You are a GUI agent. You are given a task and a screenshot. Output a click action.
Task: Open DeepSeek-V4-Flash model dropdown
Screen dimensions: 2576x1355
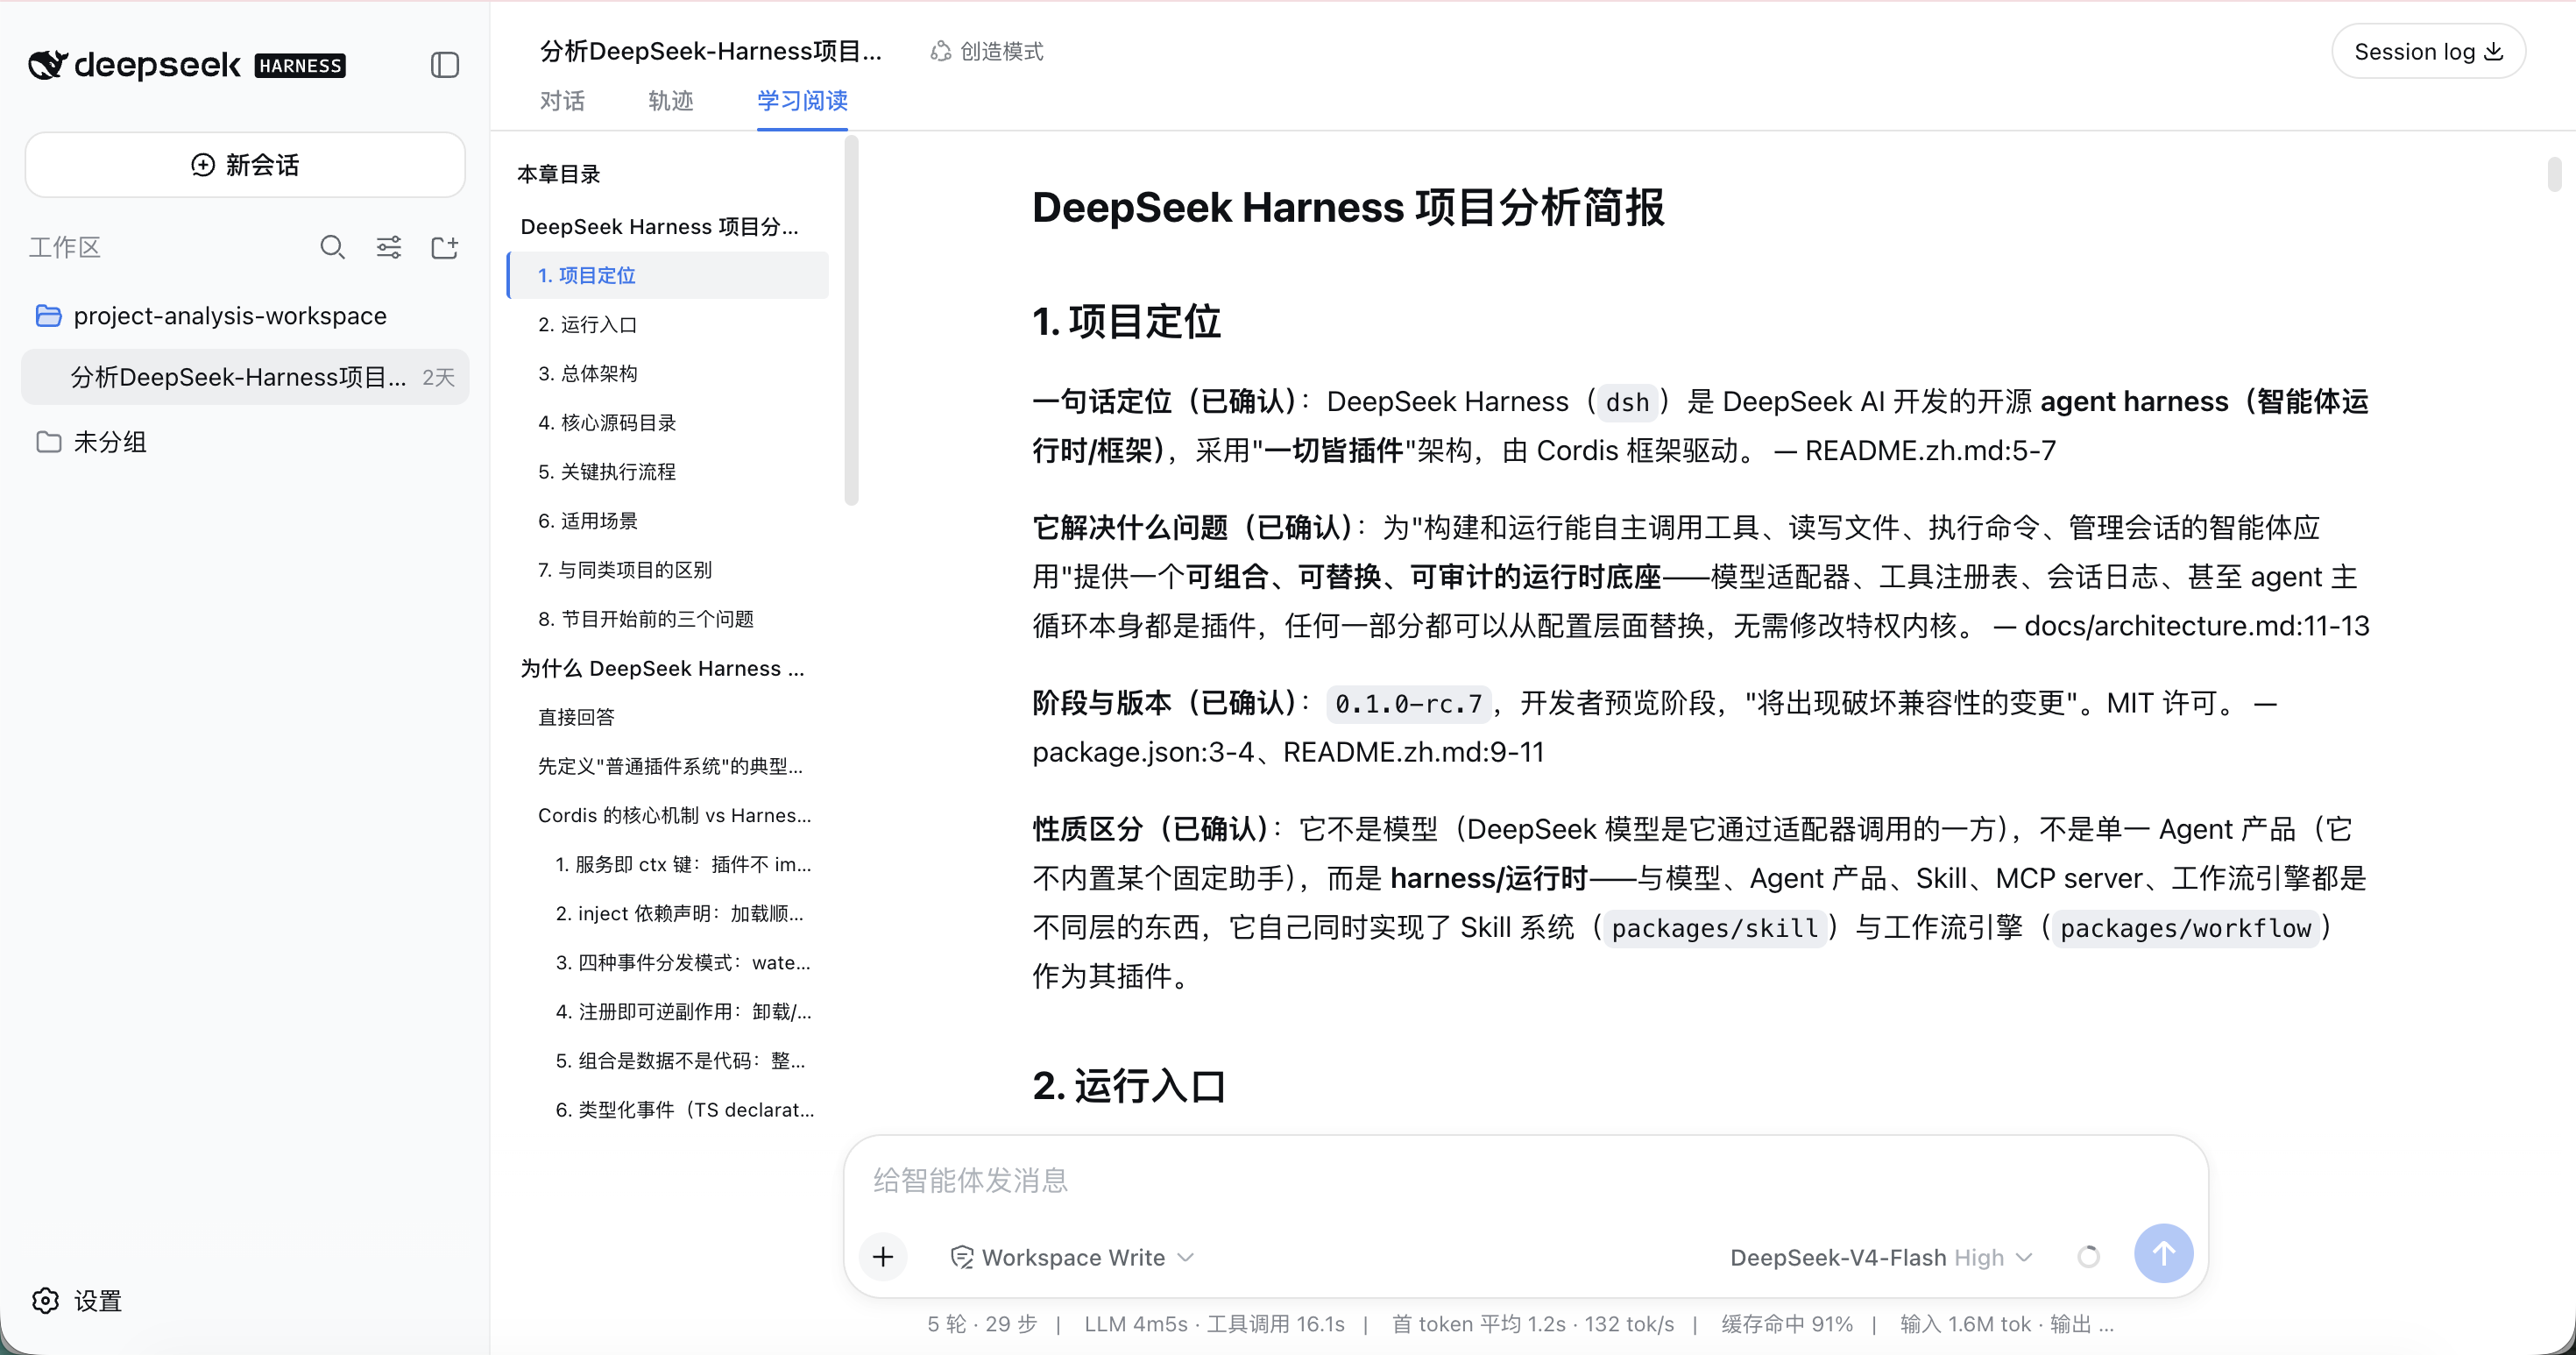tap(1881, 1257)
